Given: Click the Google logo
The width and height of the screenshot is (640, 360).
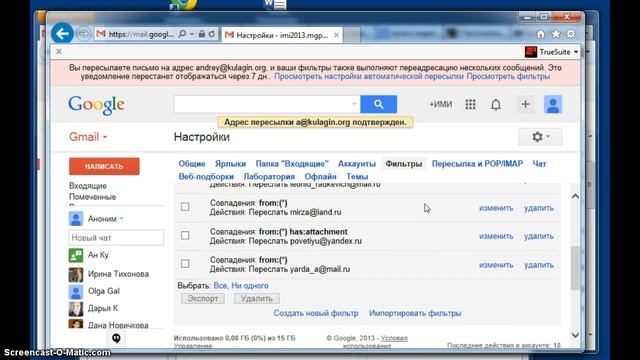Looking at the screenshot, I should (x=96, y=105).
